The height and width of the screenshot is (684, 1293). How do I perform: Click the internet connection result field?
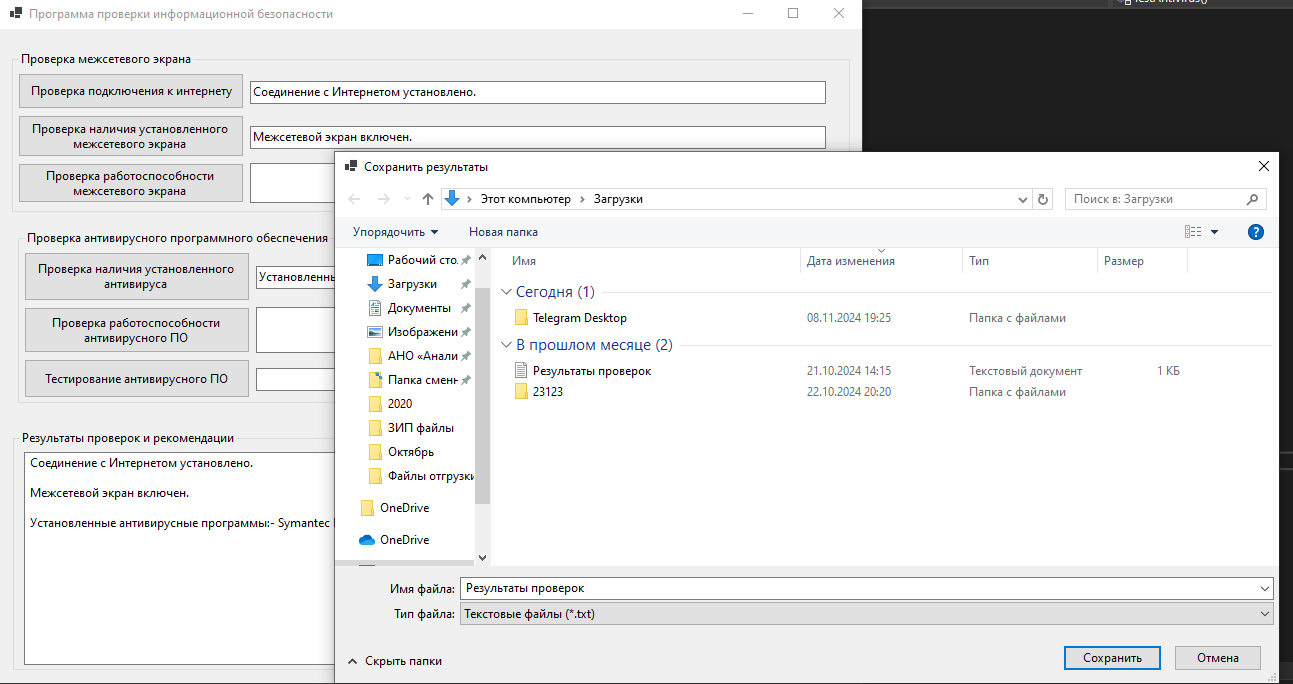pos(538,92)
